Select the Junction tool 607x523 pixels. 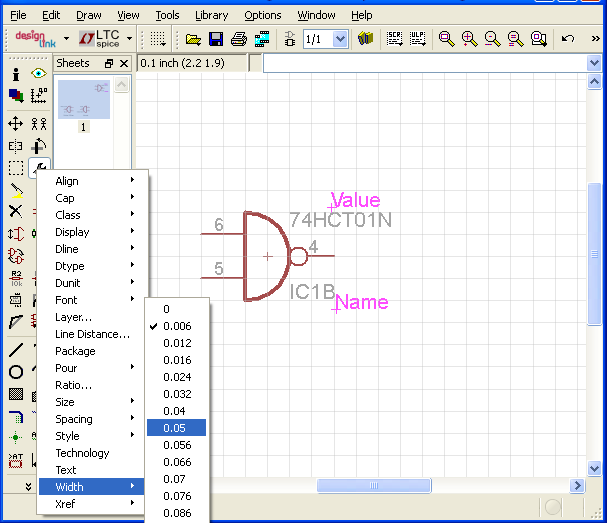15,437
